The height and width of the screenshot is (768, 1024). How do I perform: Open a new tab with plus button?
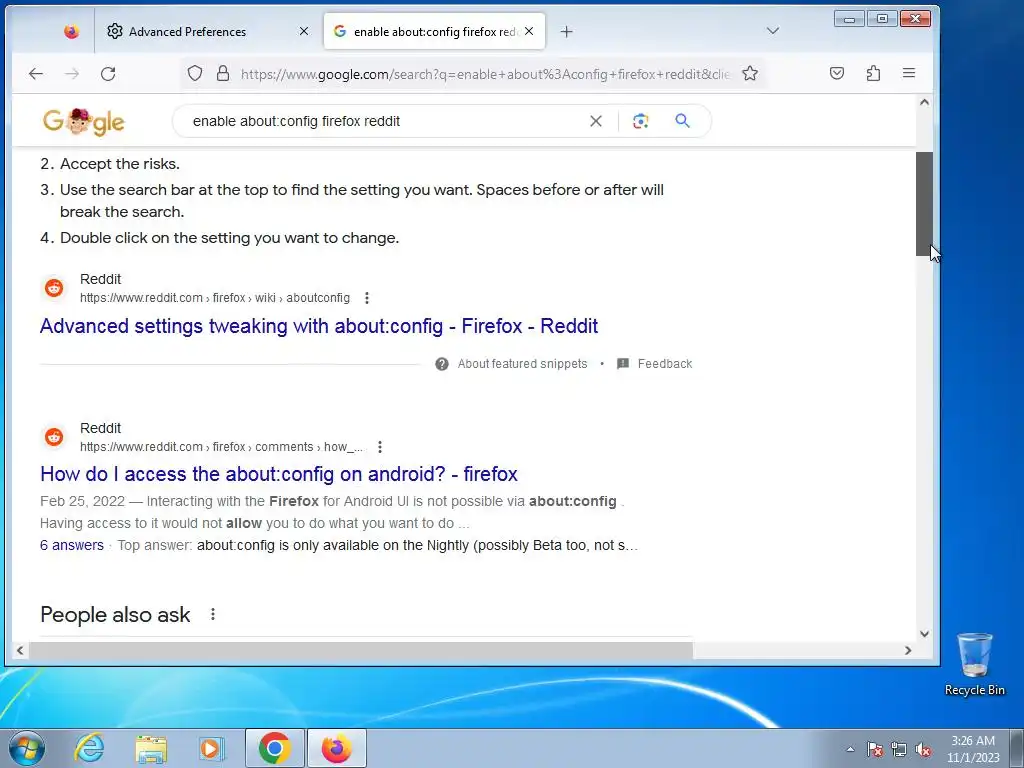566,31
